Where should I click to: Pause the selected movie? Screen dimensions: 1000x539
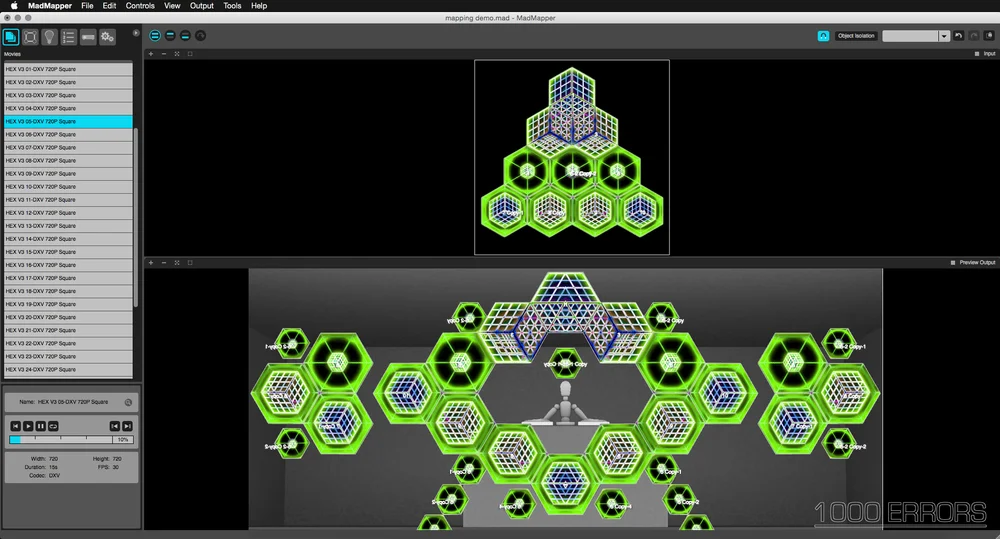coord(41,426)
